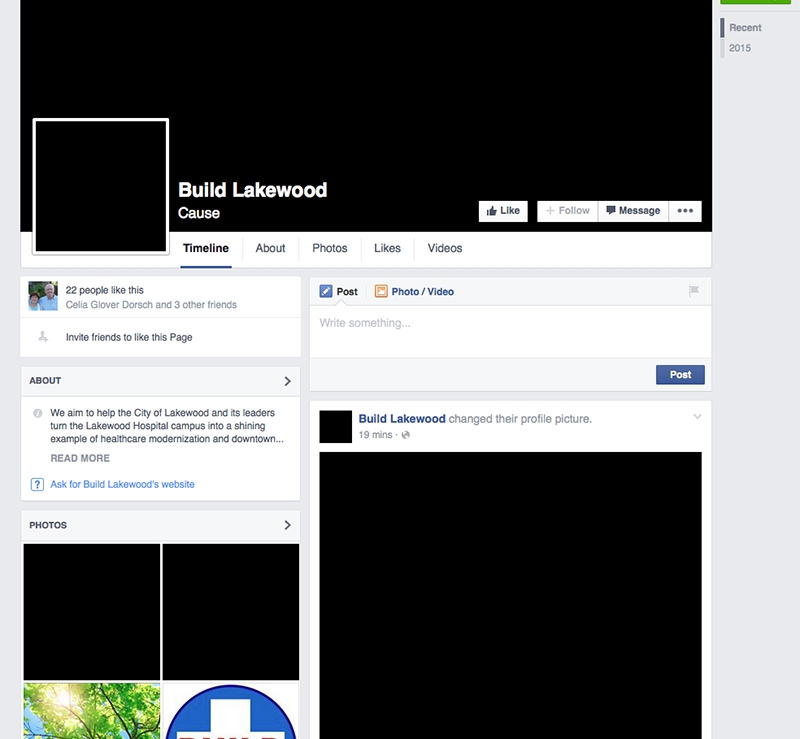The height and width of the screenshot is (739, 800).
Task: Click the invite friends person icon
Action: [x=42, y=337]
